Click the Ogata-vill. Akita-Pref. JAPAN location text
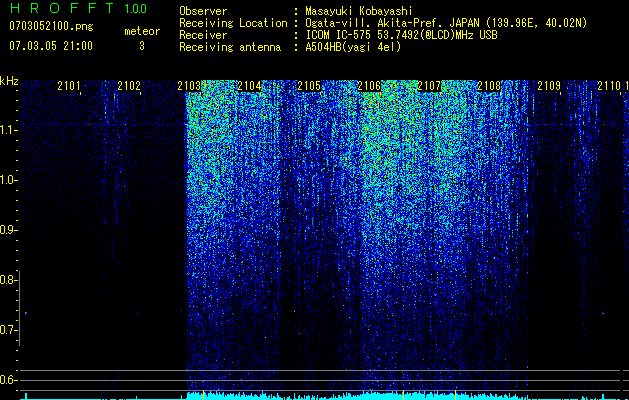Screen dimensions: 629x400 coord(446,23)
